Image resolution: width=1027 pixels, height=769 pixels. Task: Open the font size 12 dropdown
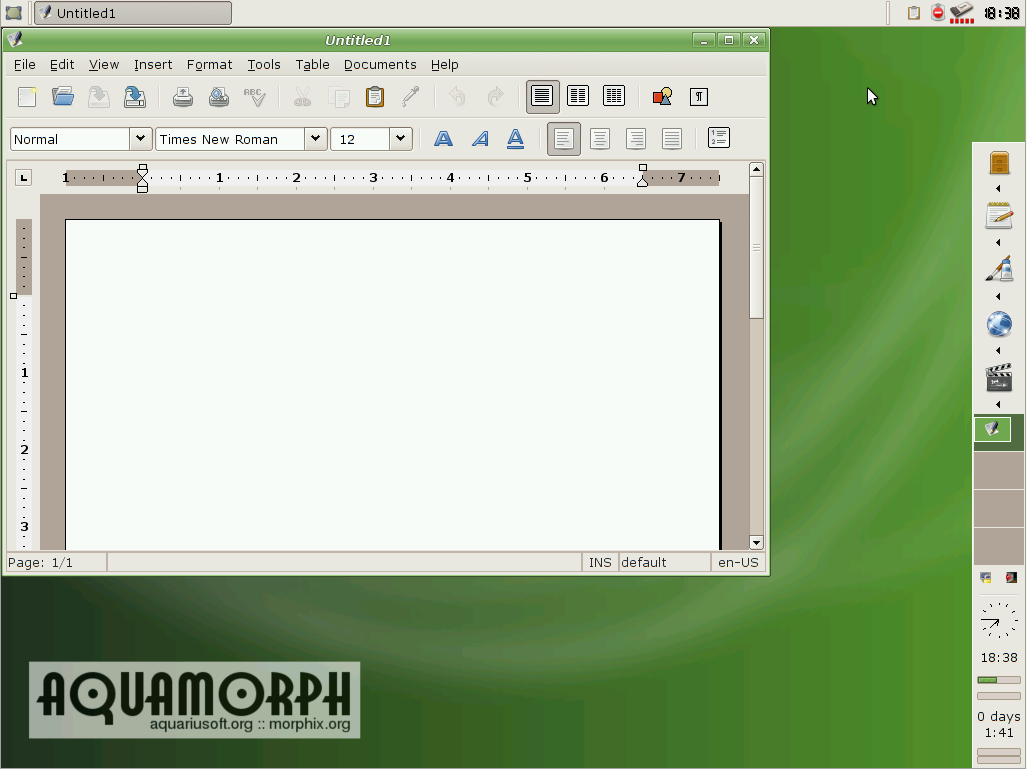401,139
